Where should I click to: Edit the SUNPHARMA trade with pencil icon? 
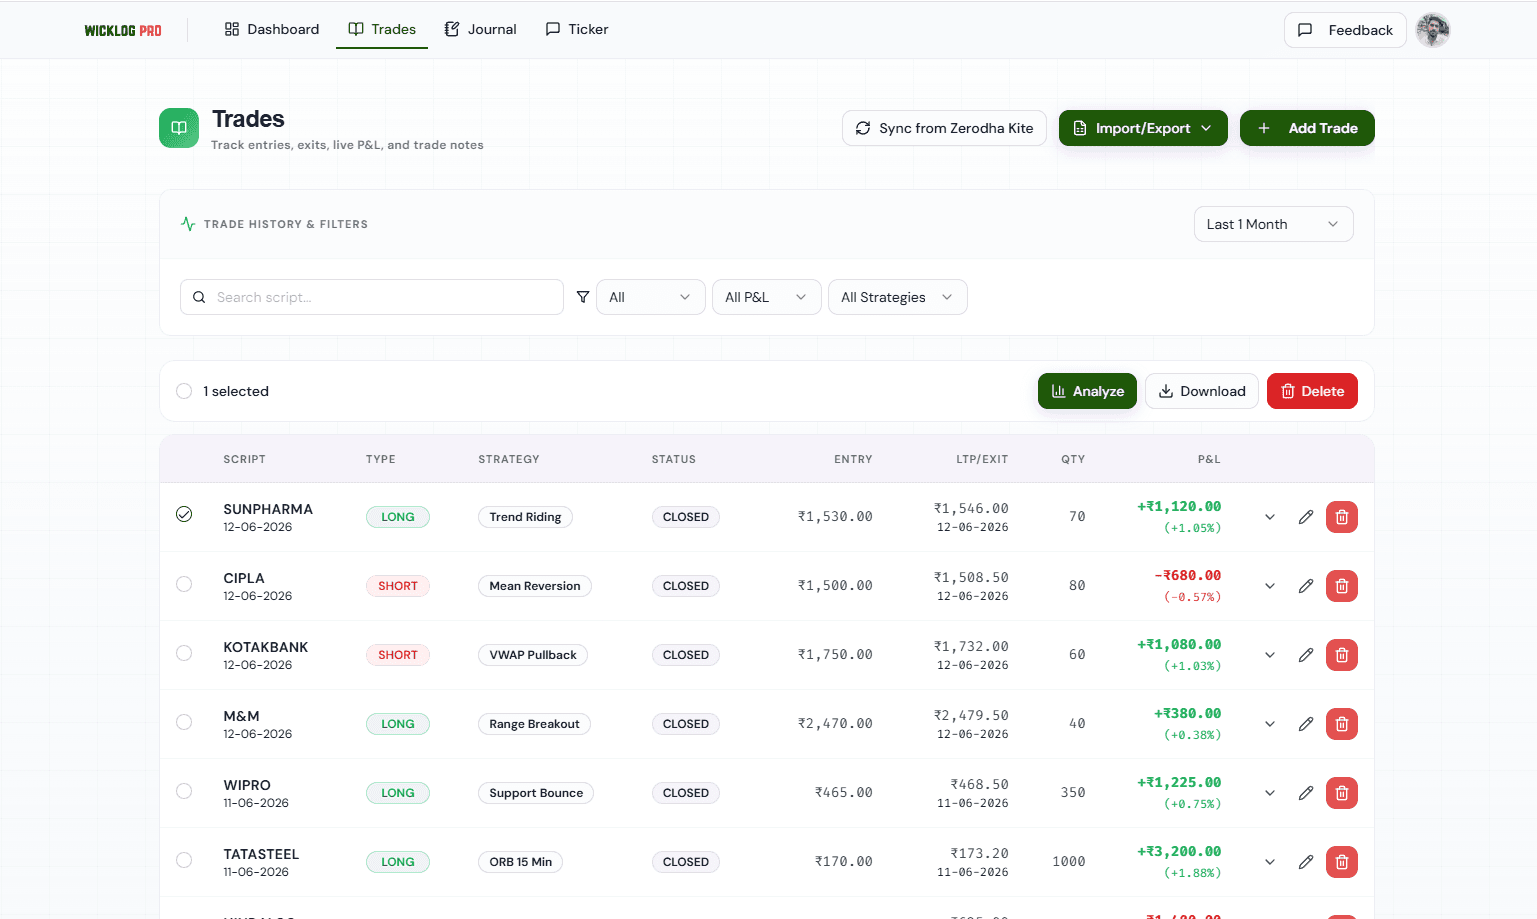(x=1306, y=517)
